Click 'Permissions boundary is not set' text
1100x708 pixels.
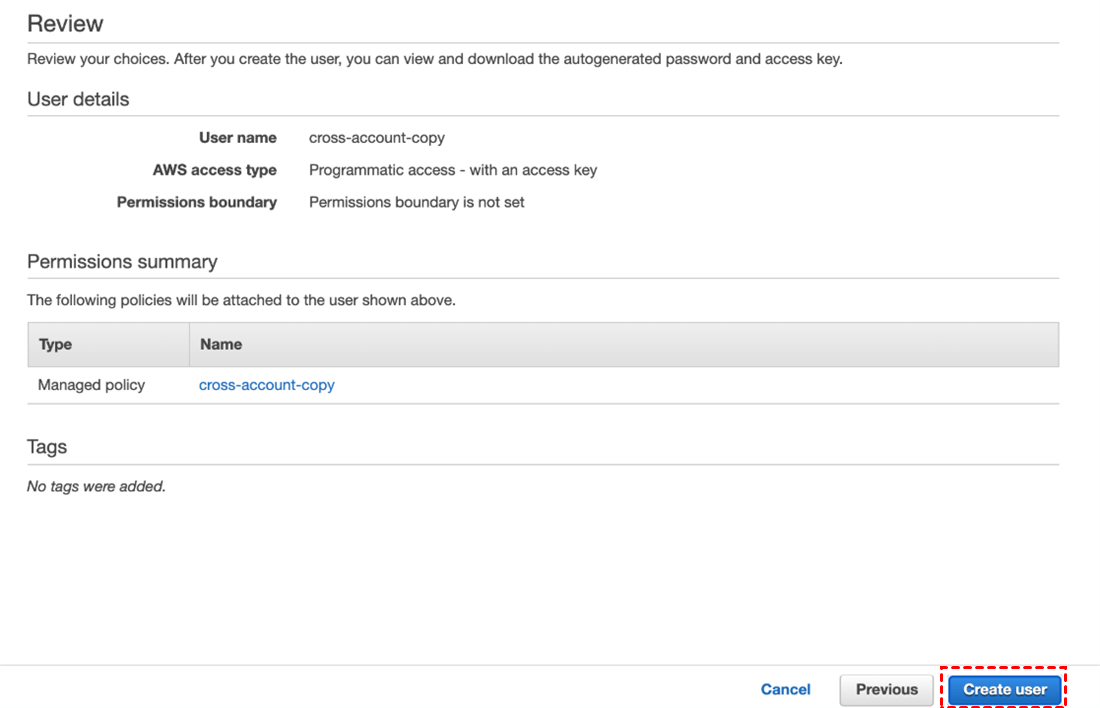[x=417, y=202]
